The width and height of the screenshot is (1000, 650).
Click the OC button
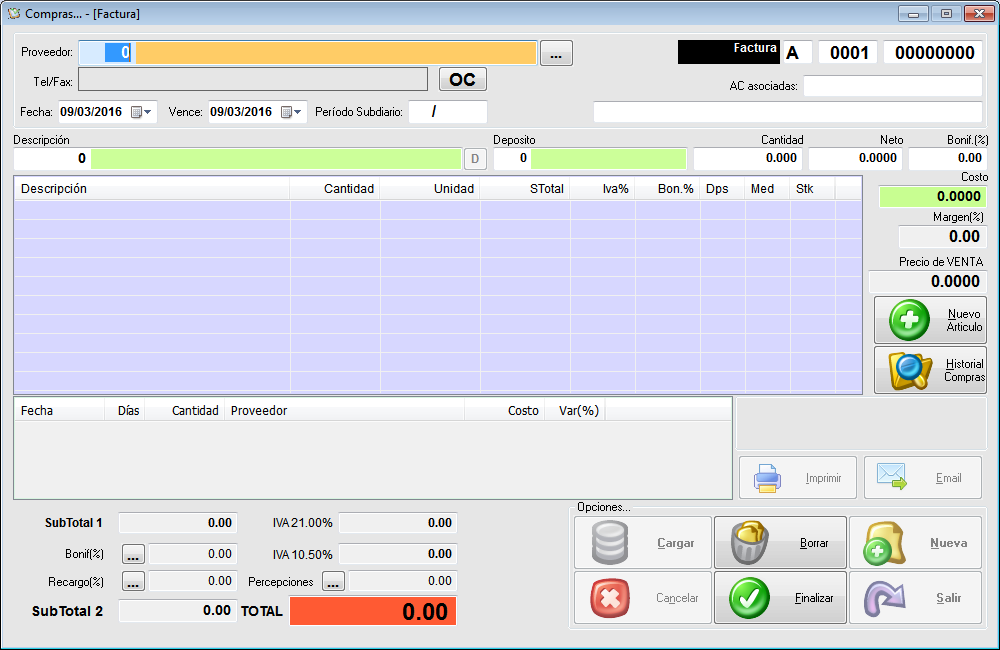tap(462, 80)
